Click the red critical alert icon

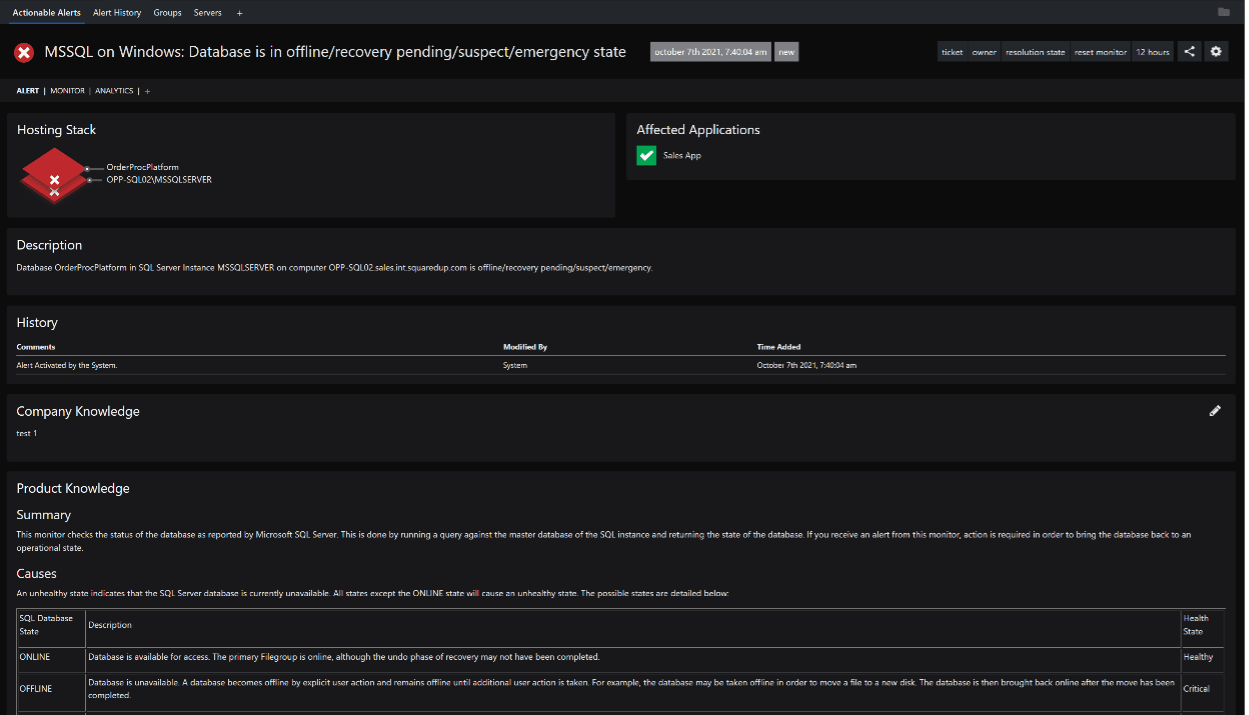click(x=24, y=53)
